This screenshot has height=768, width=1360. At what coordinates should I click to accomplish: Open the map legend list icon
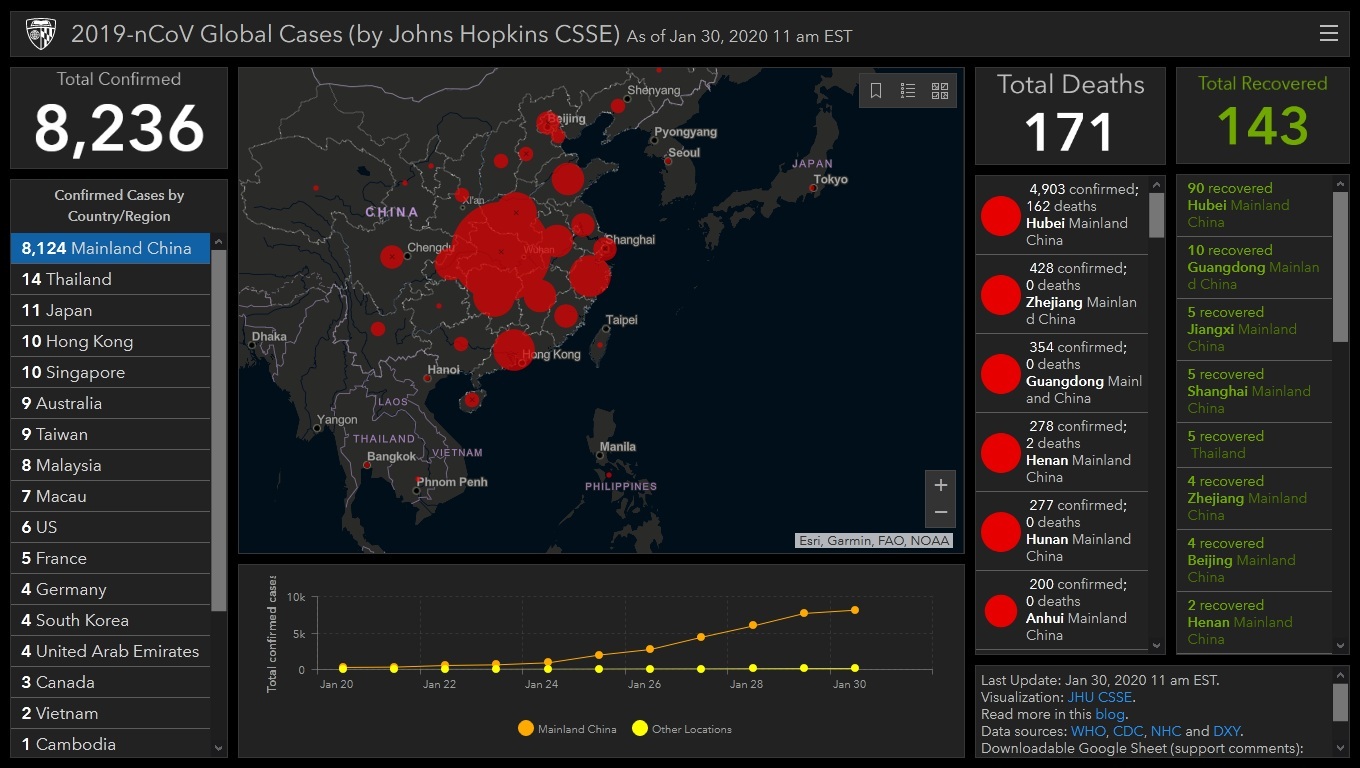[908, 91]
